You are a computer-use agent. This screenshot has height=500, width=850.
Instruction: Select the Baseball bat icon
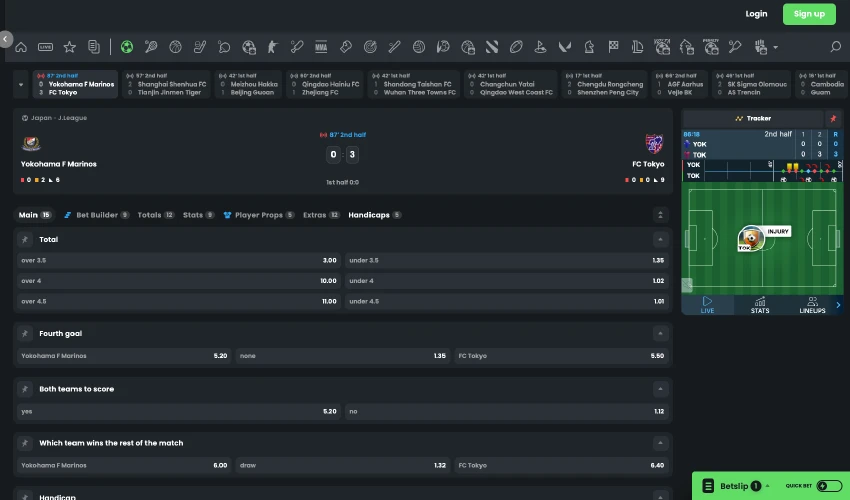tap(394, 47)
